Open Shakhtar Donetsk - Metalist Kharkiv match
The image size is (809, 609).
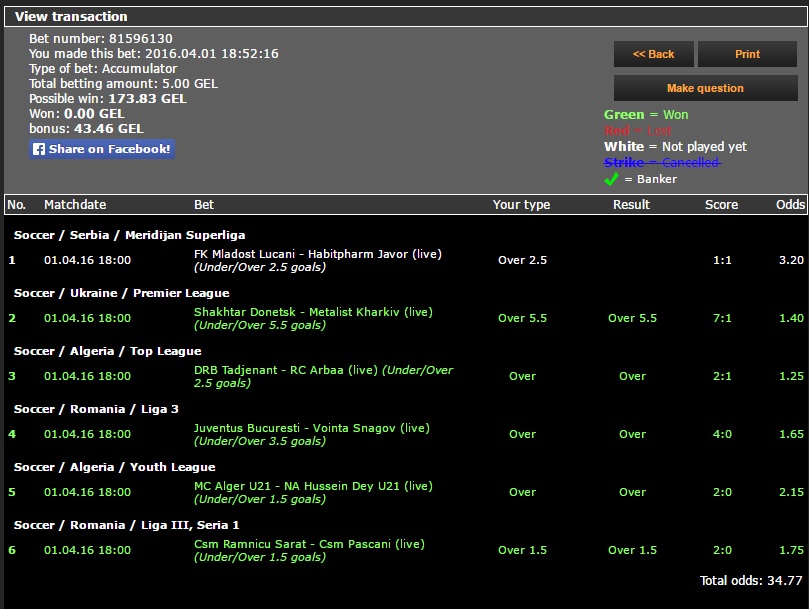tap(313, 312)
